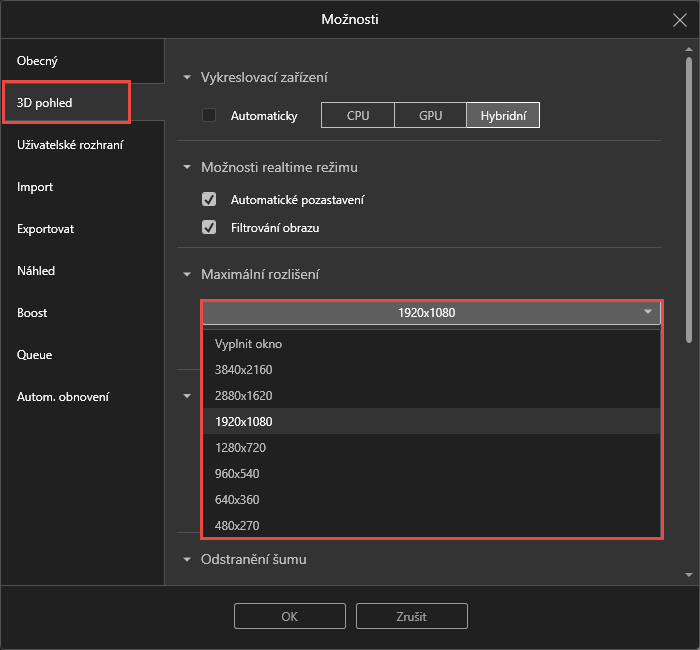
Task: Uncheck Automatické pozastavení option
Action: point(209,199)
